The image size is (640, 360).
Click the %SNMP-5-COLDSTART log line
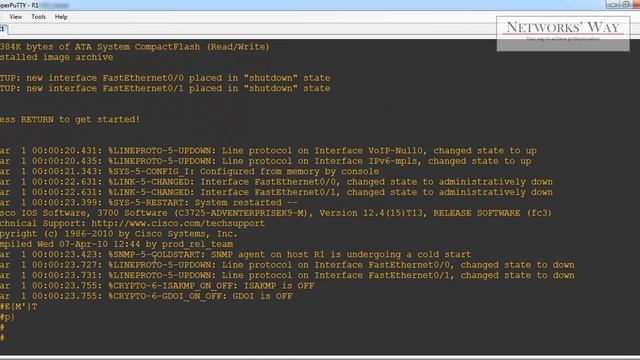[236, 254]
